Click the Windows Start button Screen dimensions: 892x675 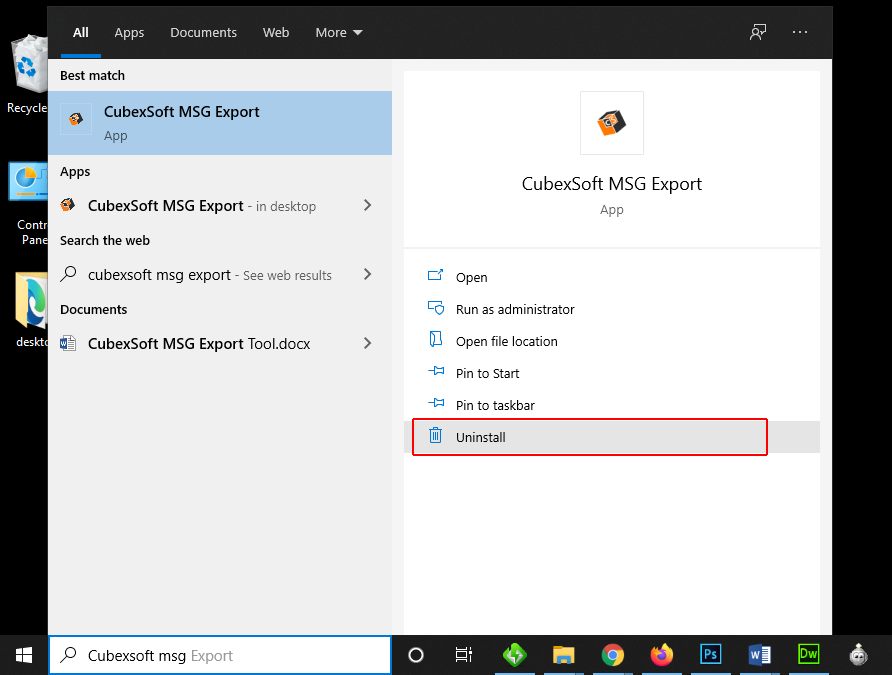point(24,655)
